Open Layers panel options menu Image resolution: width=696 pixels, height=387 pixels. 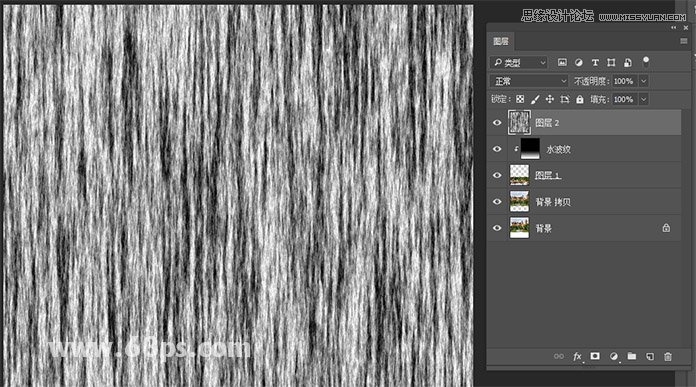pos(684,41)
